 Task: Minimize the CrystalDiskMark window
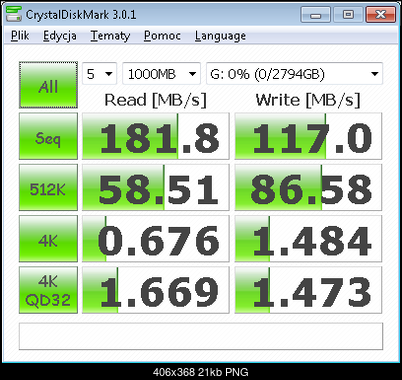pyautogui.click(x=315, y=15)
